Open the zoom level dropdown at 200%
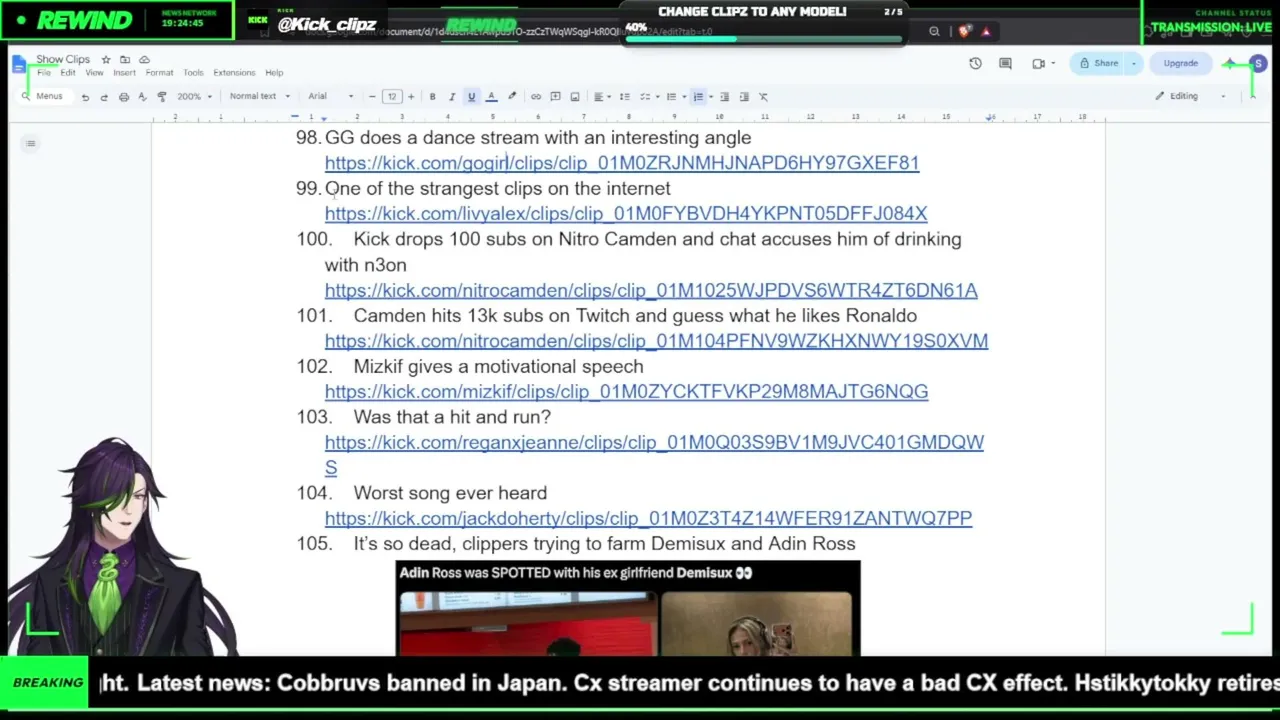The width and height of the screenshot is (1280, 720). click(x=194, y=97)
